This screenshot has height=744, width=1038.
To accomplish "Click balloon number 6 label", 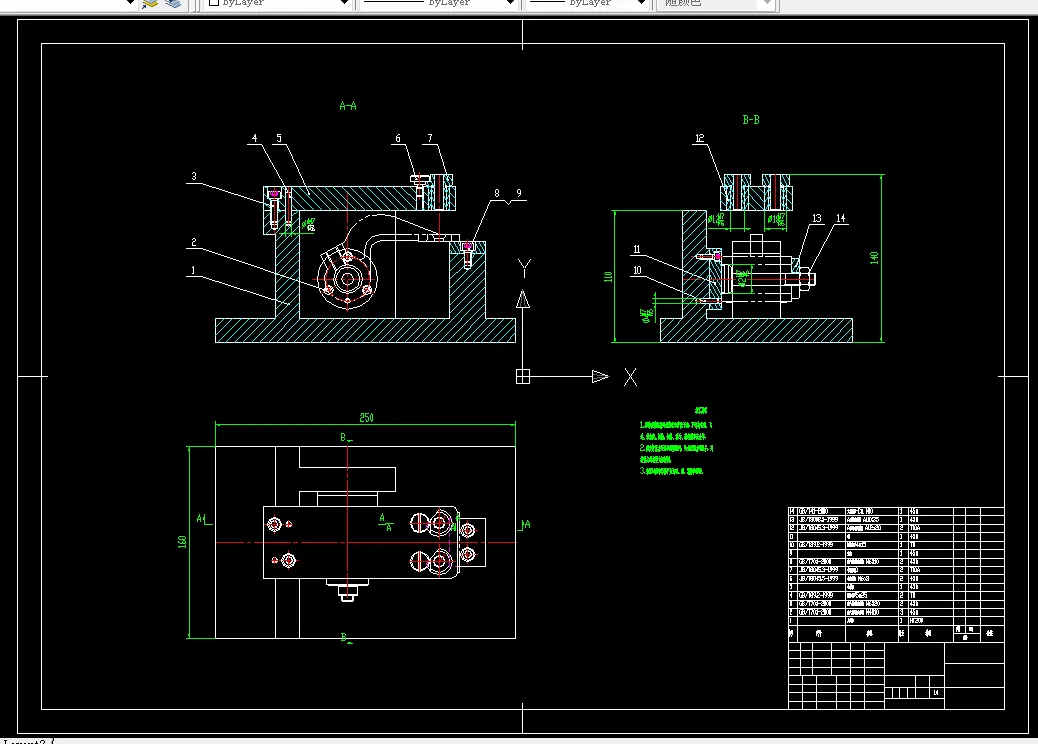I will [x=398, y=138].
